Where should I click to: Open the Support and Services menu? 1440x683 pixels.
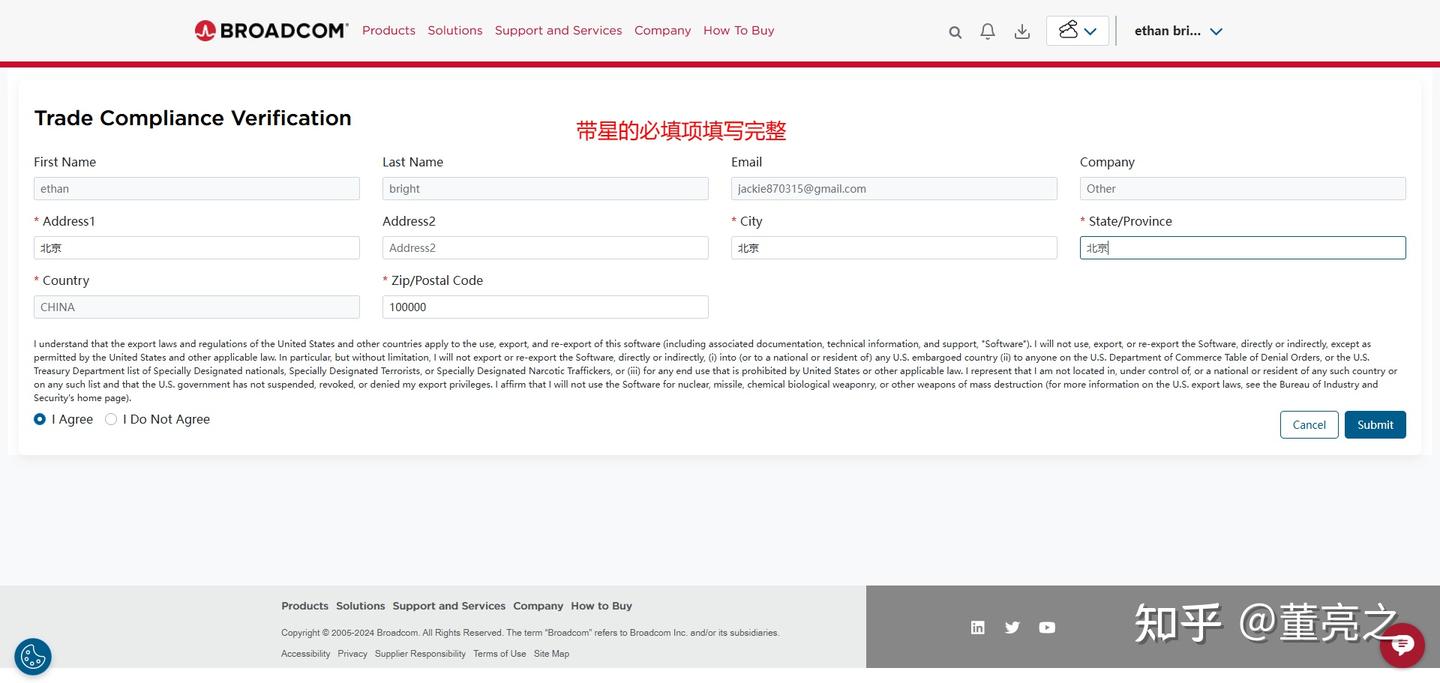(558, 30)
